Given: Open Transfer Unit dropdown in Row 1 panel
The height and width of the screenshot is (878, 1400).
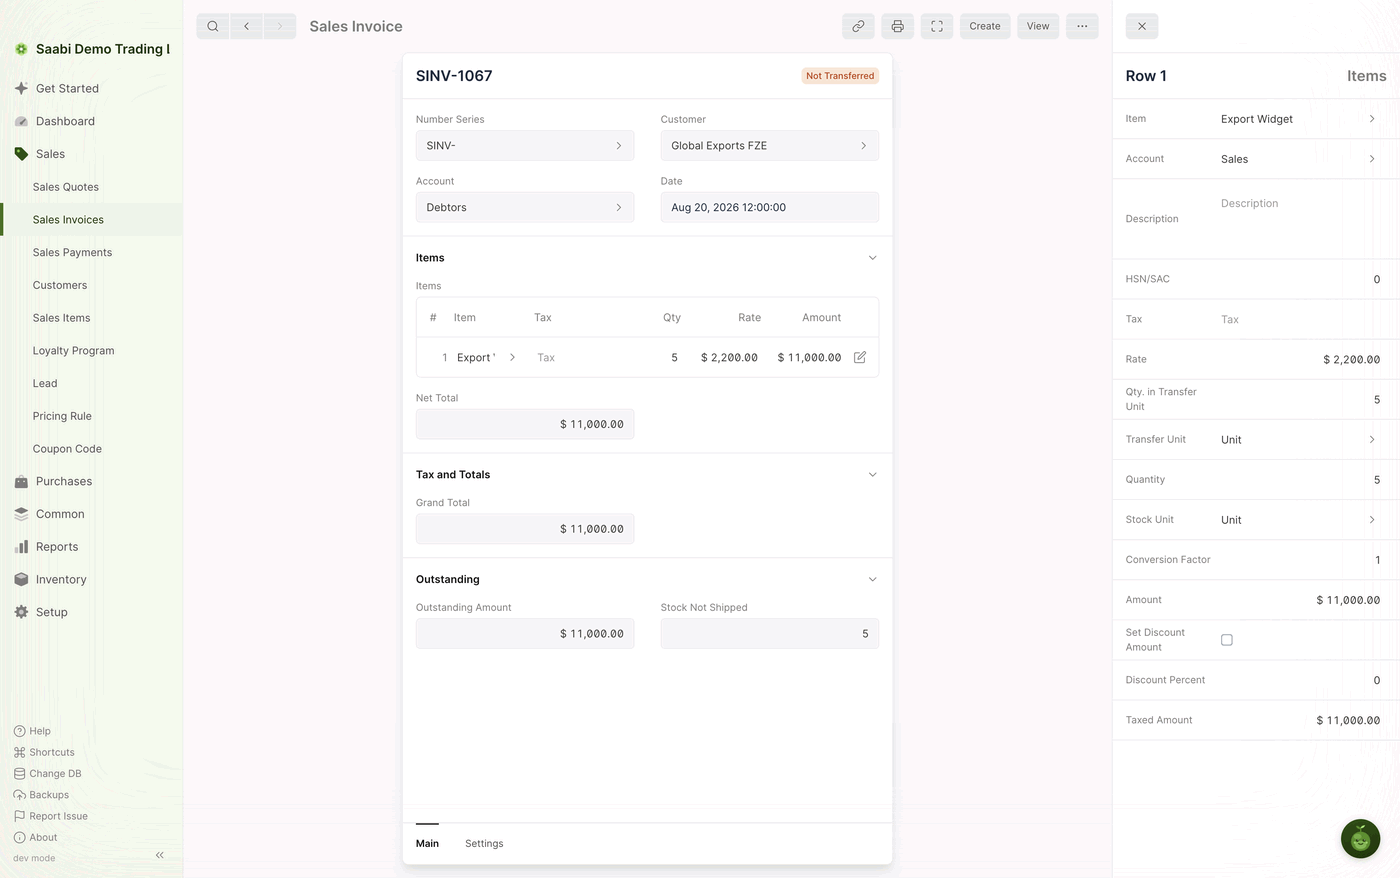Looking at the screenshot, I should [x=1299, y=440].
